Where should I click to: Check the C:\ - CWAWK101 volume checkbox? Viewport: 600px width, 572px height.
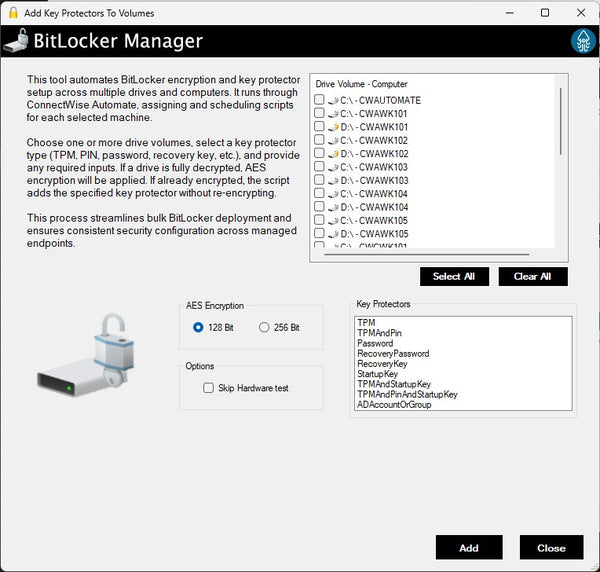(319, 113)
